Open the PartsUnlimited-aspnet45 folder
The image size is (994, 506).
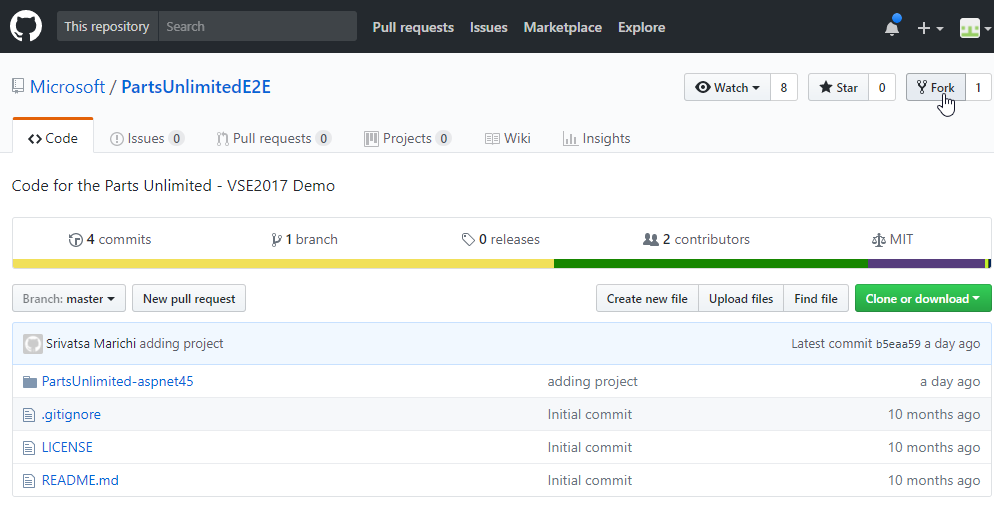117,382
